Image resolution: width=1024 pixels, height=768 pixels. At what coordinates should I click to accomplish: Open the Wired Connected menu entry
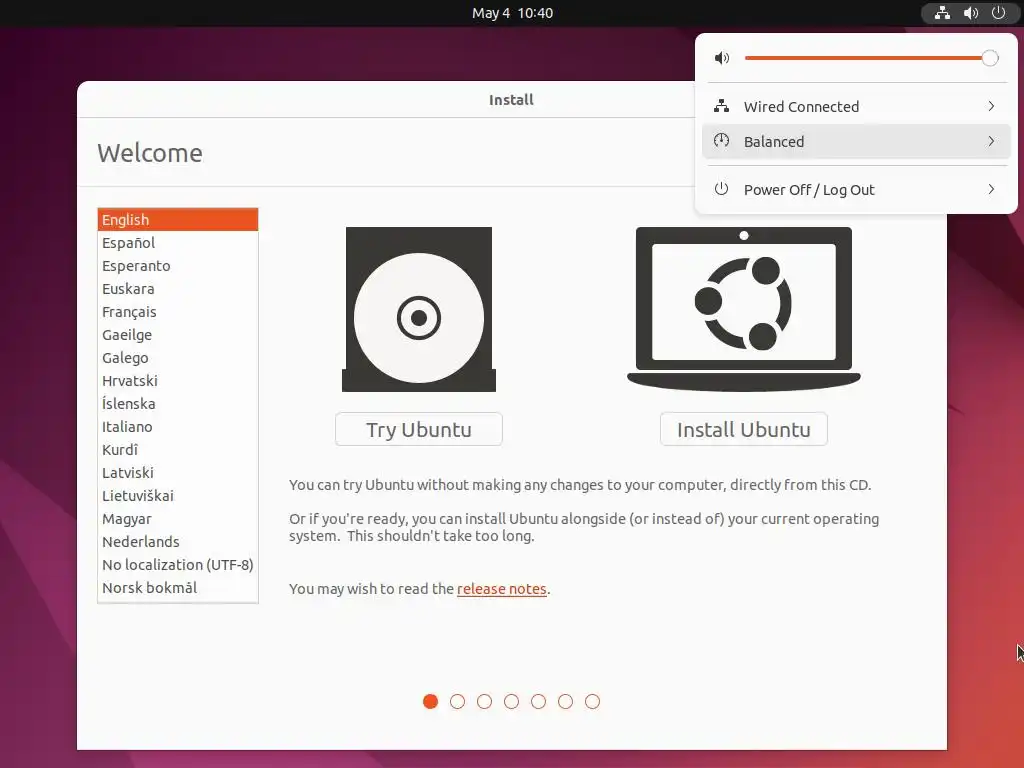(x=856, y=106)
